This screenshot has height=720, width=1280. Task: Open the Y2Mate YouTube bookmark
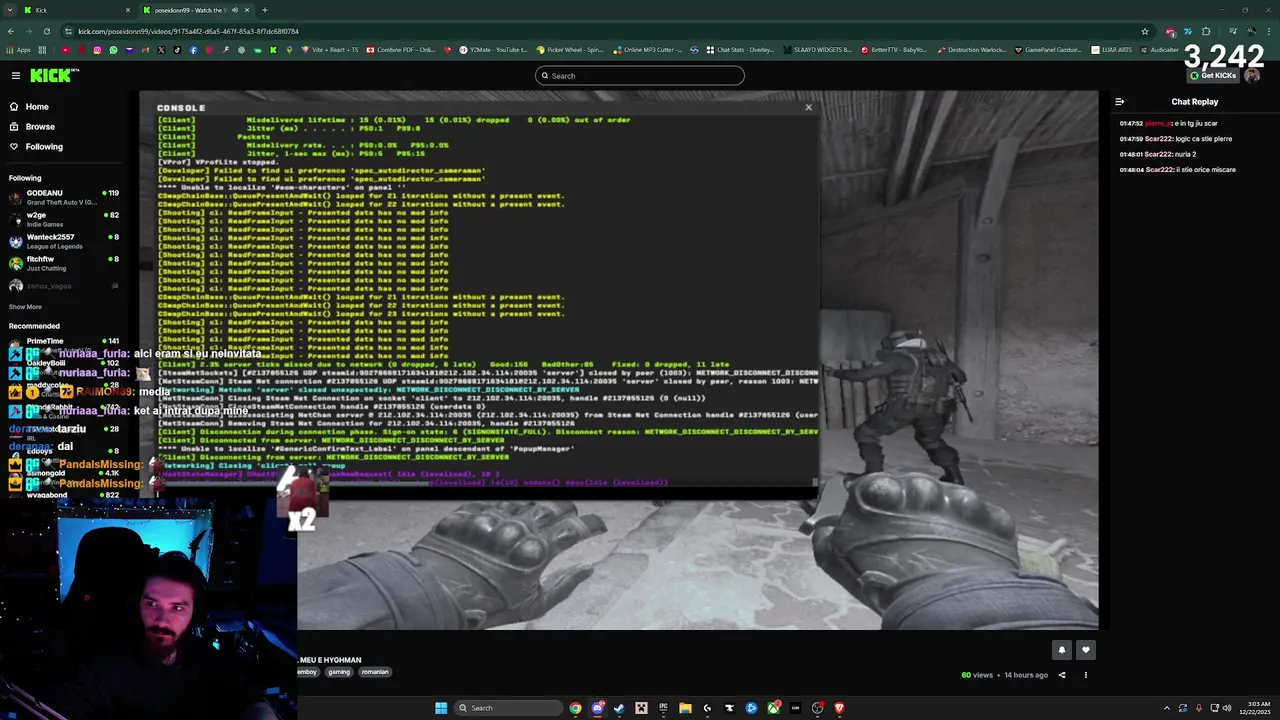pos(494,49)
